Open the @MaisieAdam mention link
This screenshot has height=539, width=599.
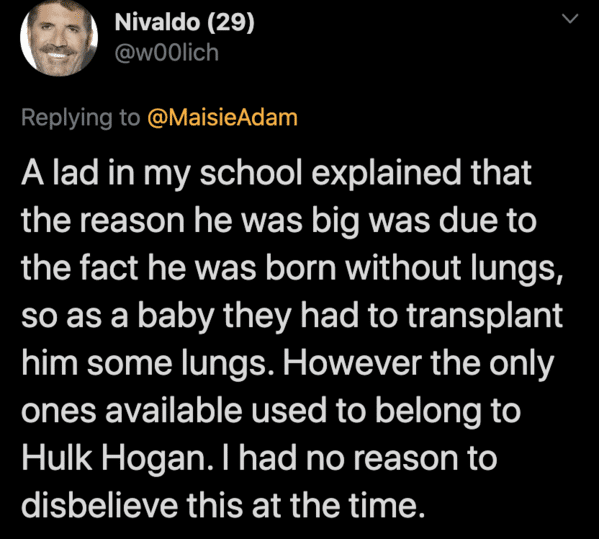pos(222,117)
